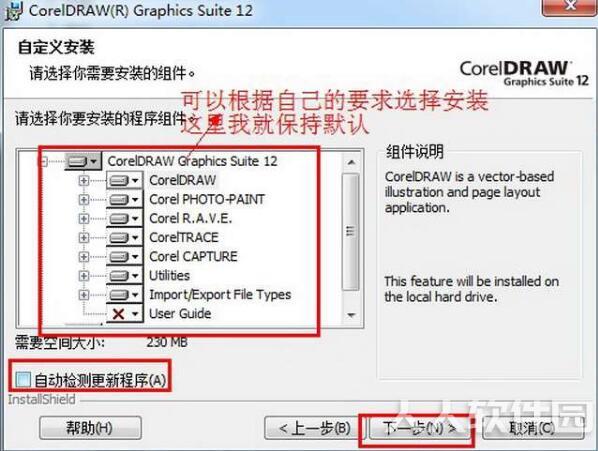Viewport: 598px width, 451px height.
Task: Open the Corel R.A.V.E. drive icon
Action: [x=124, y=218]
